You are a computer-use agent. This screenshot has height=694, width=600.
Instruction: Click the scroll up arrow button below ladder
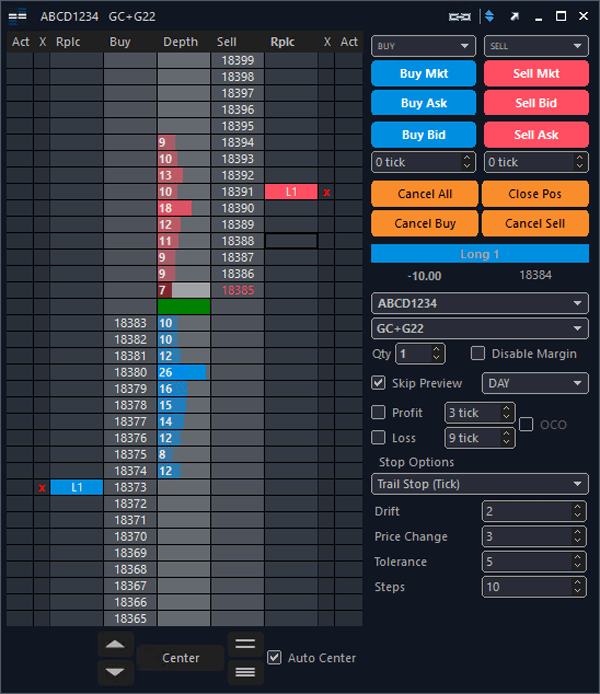click(115, 644)
